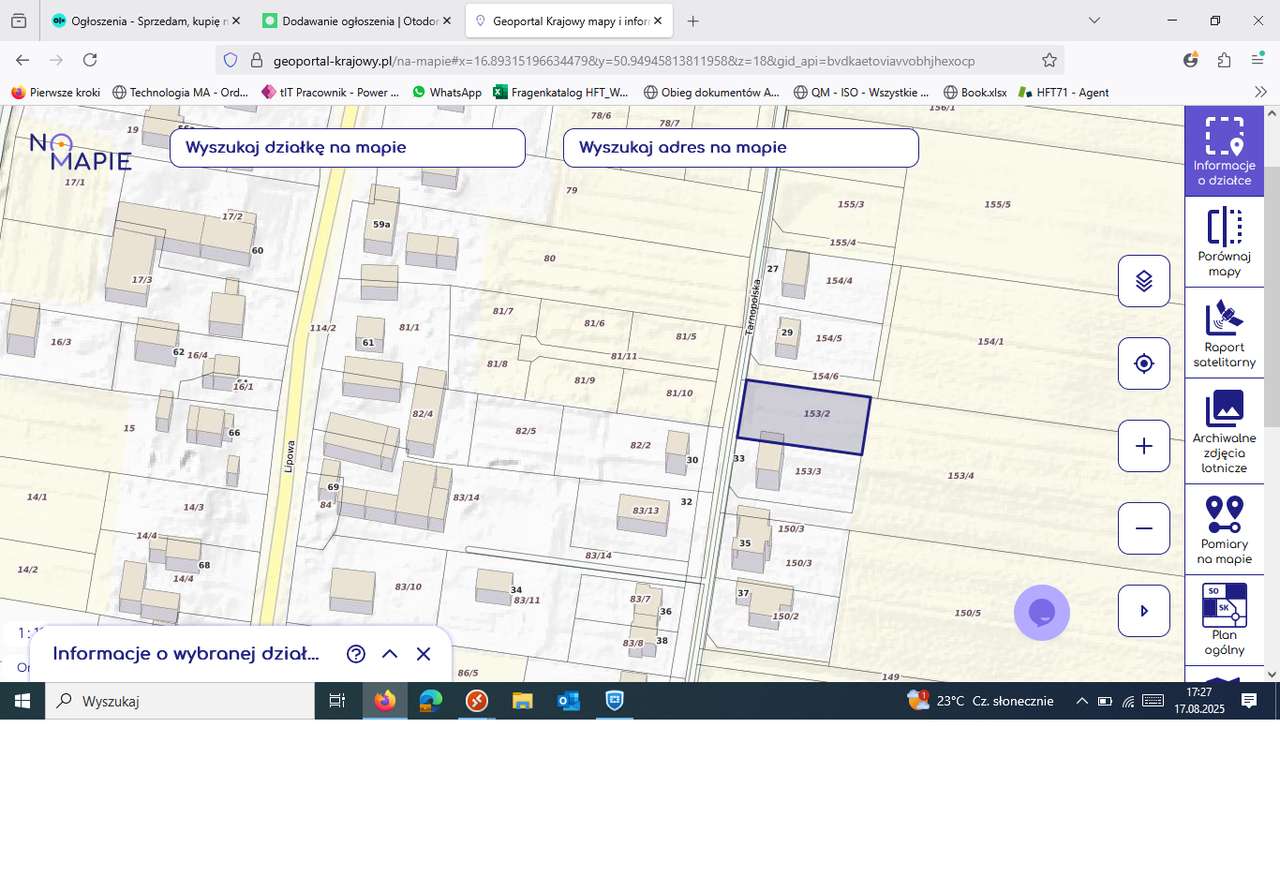Open help for selected parcel panel
The height and width of the screenshot is (890, 1280).
click(356, 654)
